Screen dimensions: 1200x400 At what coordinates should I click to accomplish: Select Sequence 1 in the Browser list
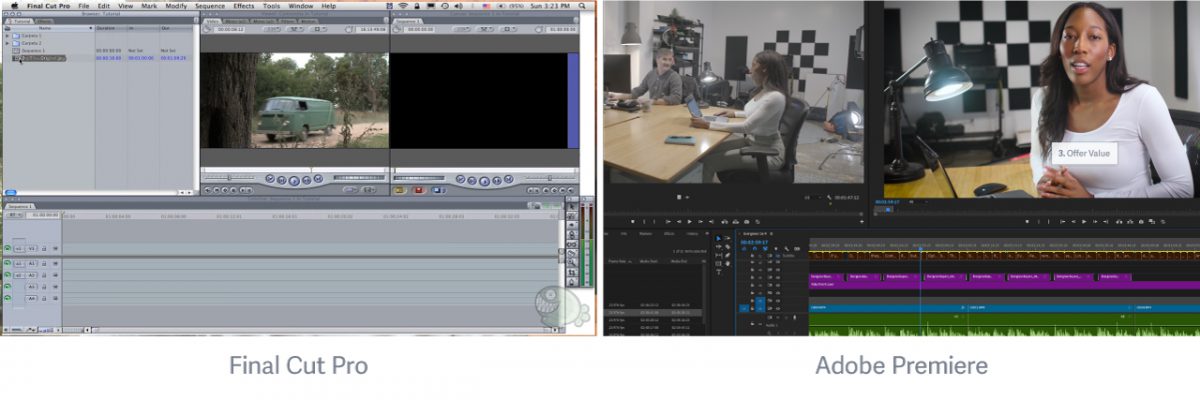(29, 50)
